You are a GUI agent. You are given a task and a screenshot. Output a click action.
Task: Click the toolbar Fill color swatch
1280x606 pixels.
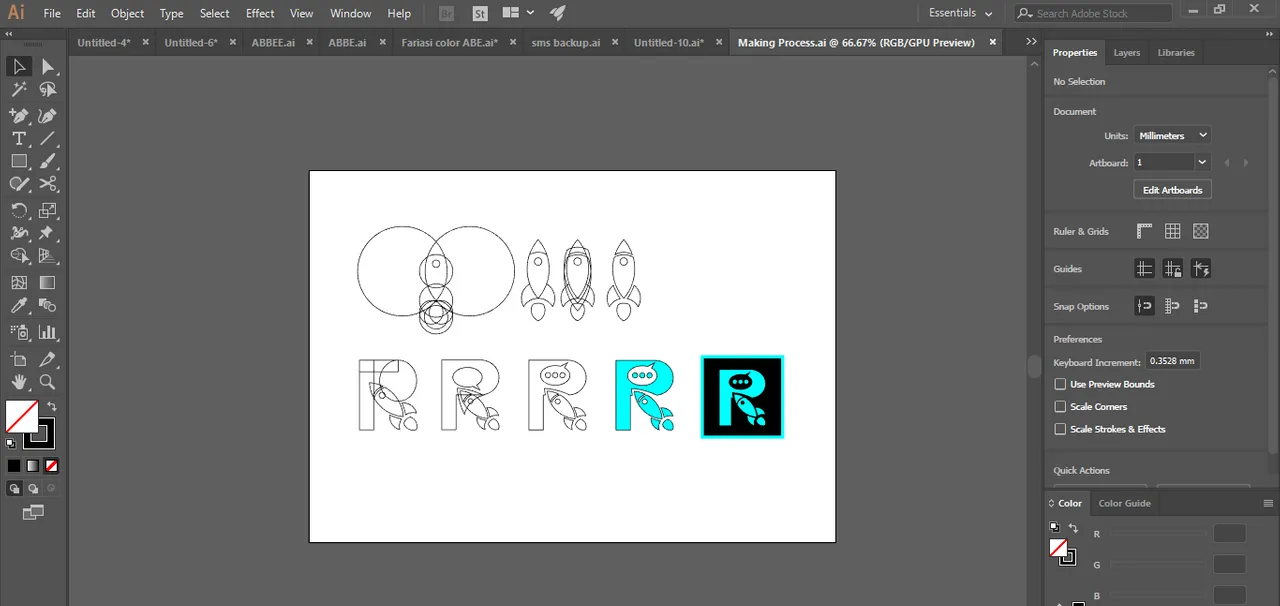(22, 416)
